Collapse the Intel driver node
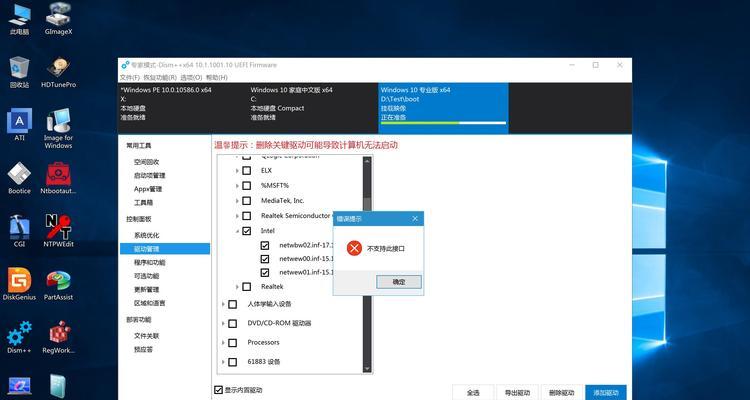Screen dimensions: 750x400 pyautogui.click(x=237, y=231)
